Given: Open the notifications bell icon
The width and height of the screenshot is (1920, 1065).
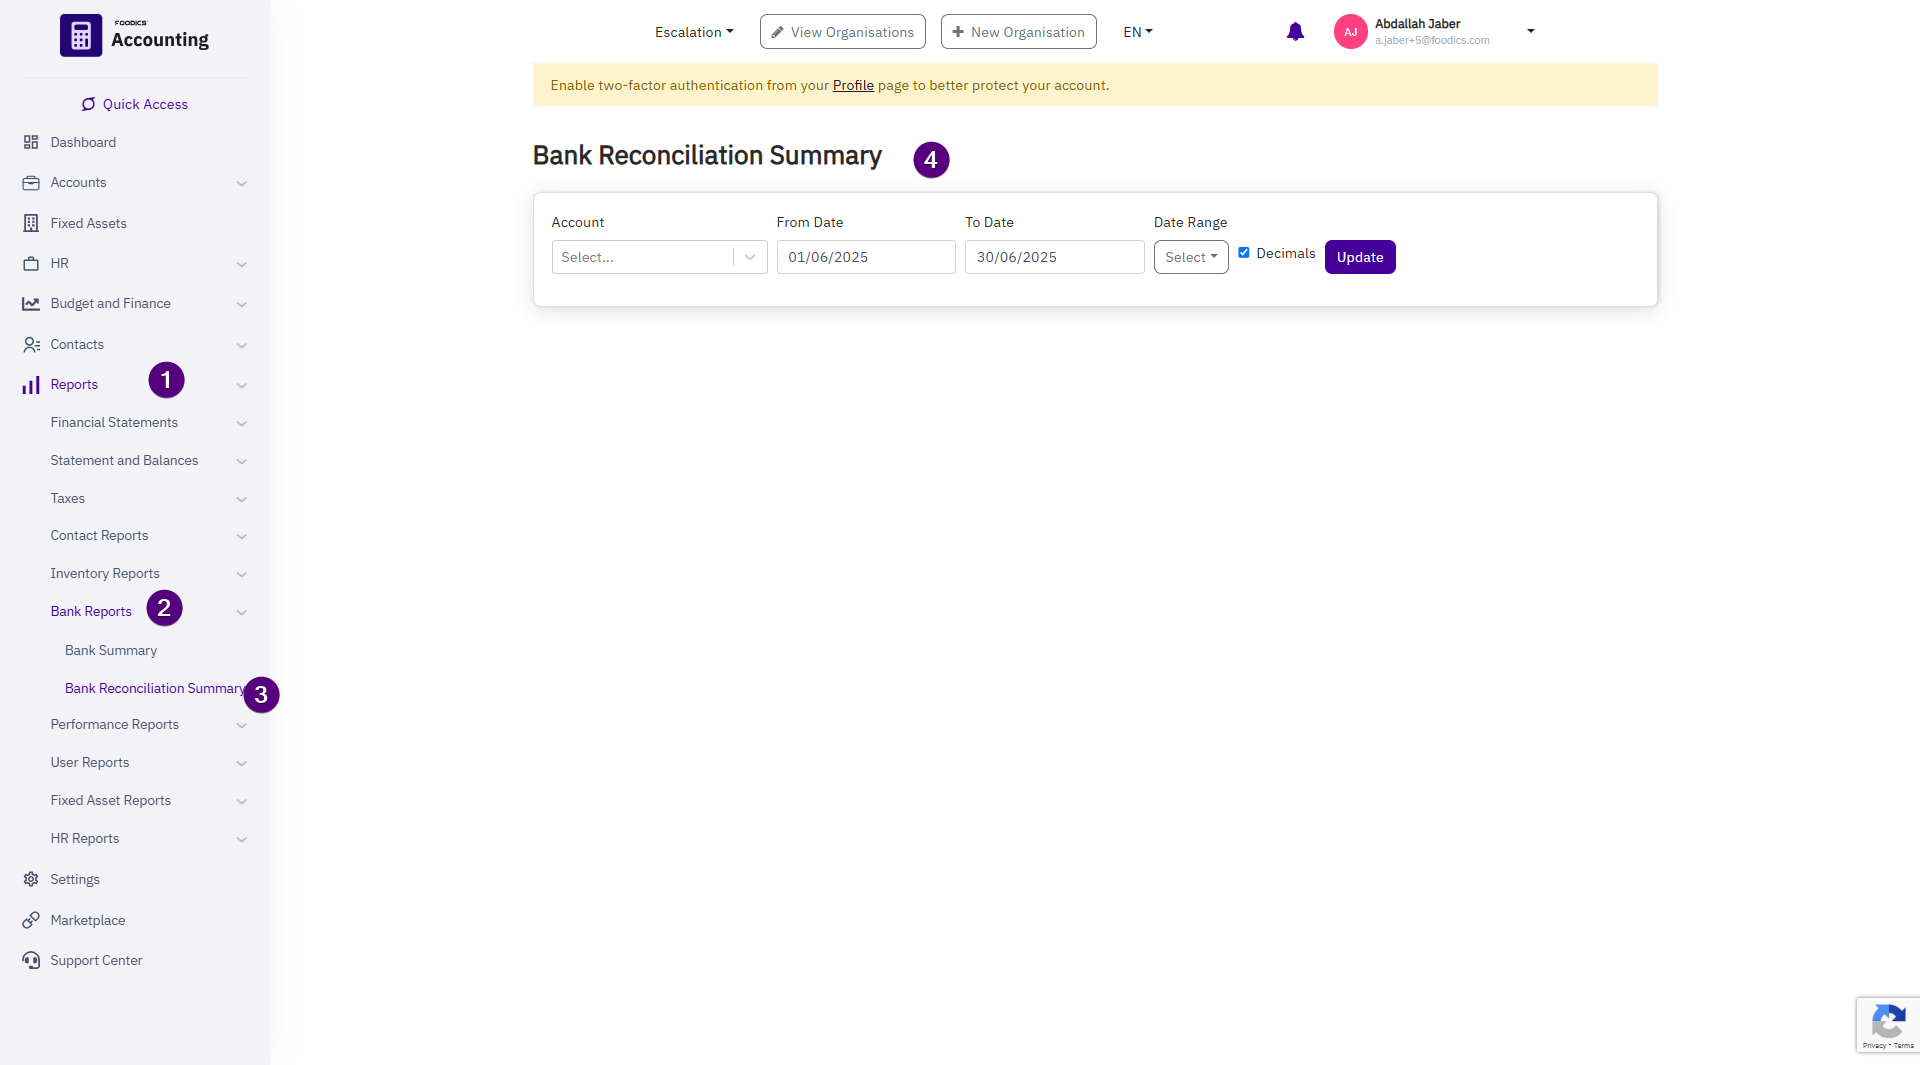Looking at the screenshot, I should (1295, 31).
